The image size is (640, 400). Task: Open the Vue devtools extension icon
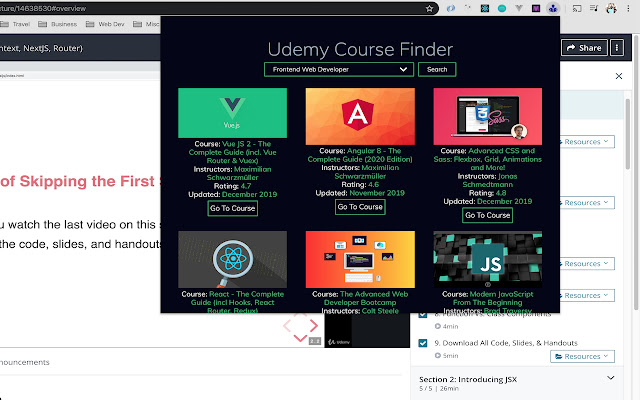519,8
